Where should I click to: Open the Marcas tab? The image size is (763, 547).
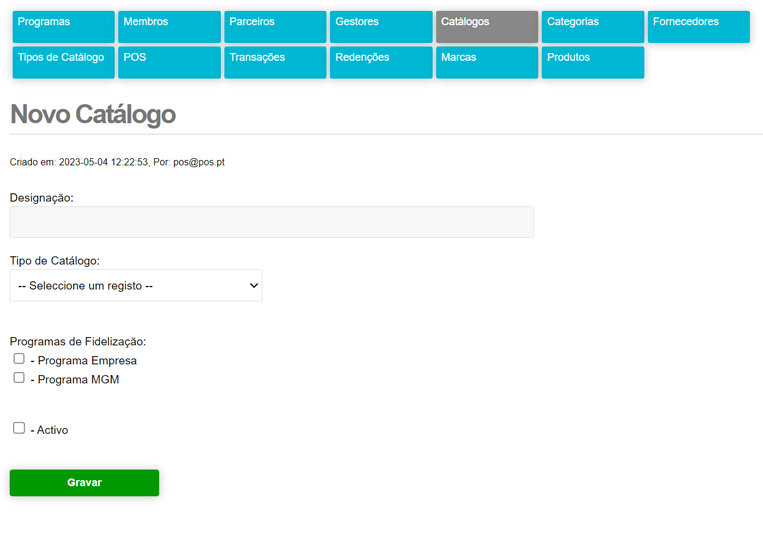click(x=486, y=62)
